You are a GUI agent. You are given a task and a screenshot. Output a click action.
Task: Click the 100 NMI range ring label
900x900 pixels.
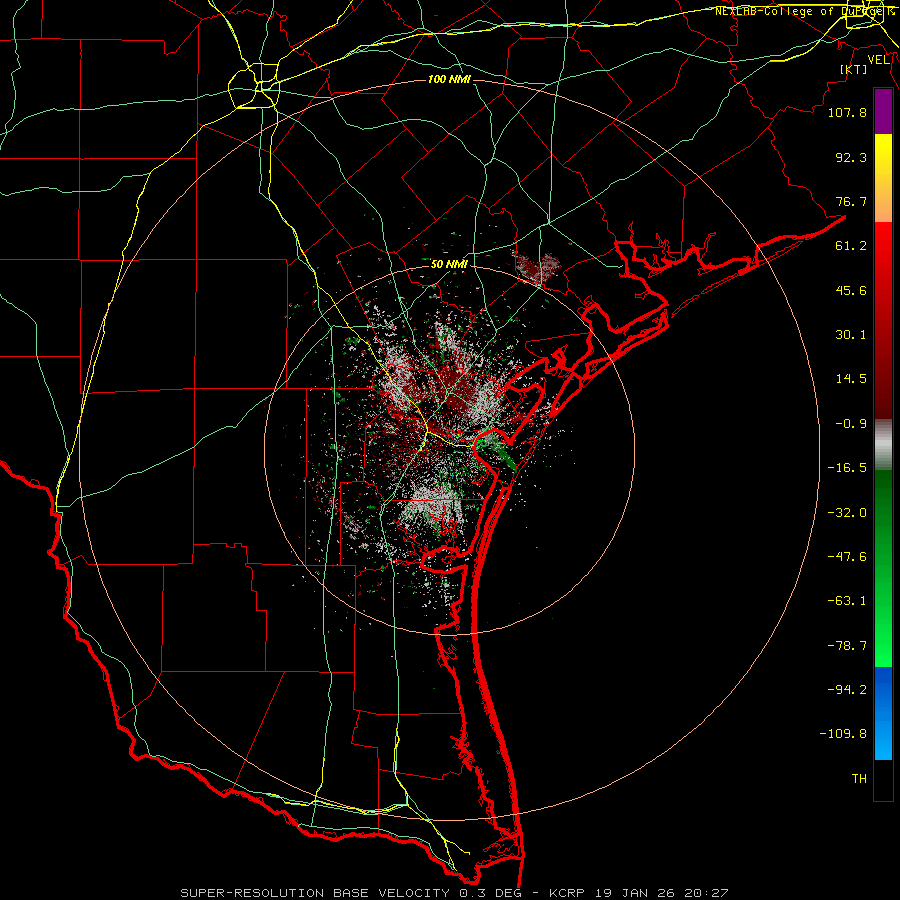point(449,79)
